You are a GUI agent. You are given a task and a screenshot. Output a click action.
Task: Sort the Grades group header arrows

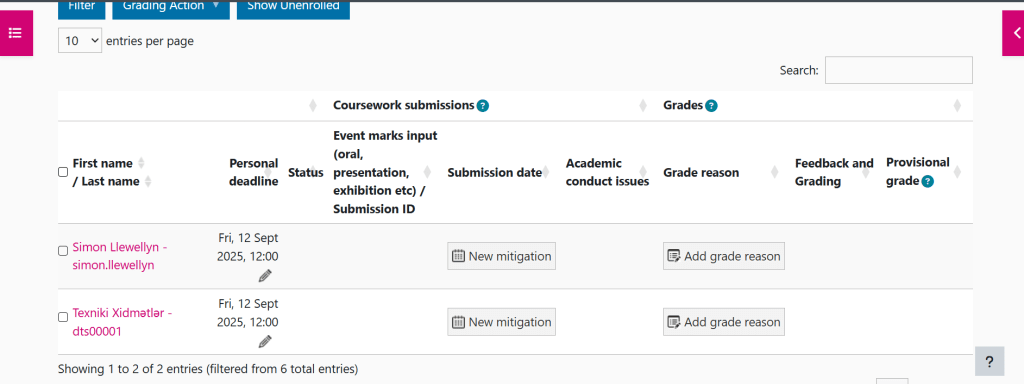957,105
